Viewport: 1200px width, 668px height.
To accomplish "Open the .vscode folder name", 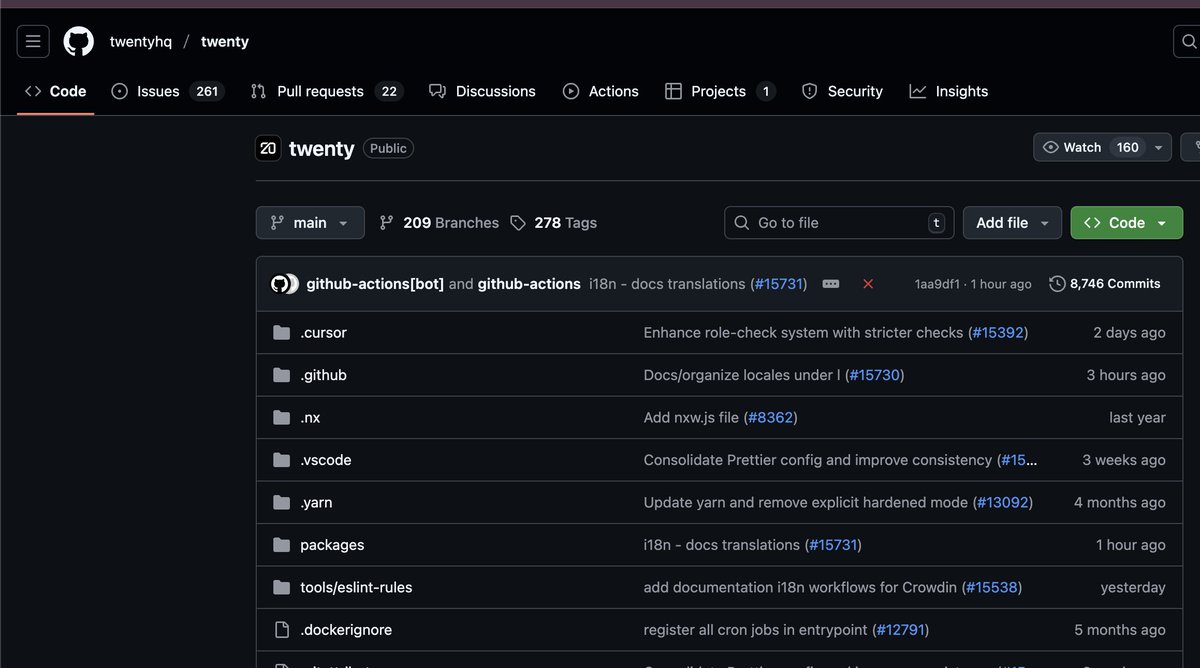I will coord(326,460).
